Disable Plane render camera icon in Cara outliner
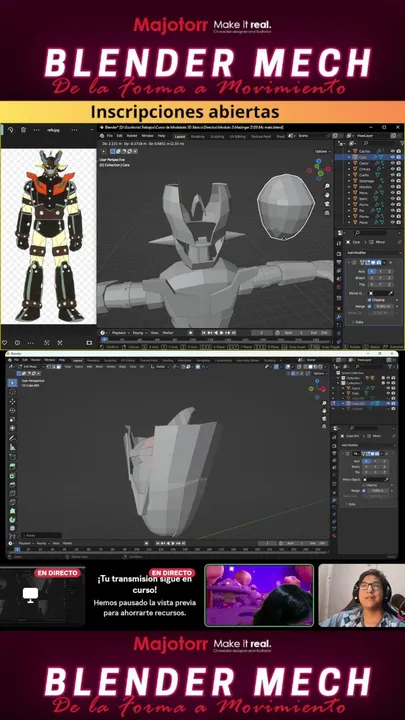 coord(398,222)
